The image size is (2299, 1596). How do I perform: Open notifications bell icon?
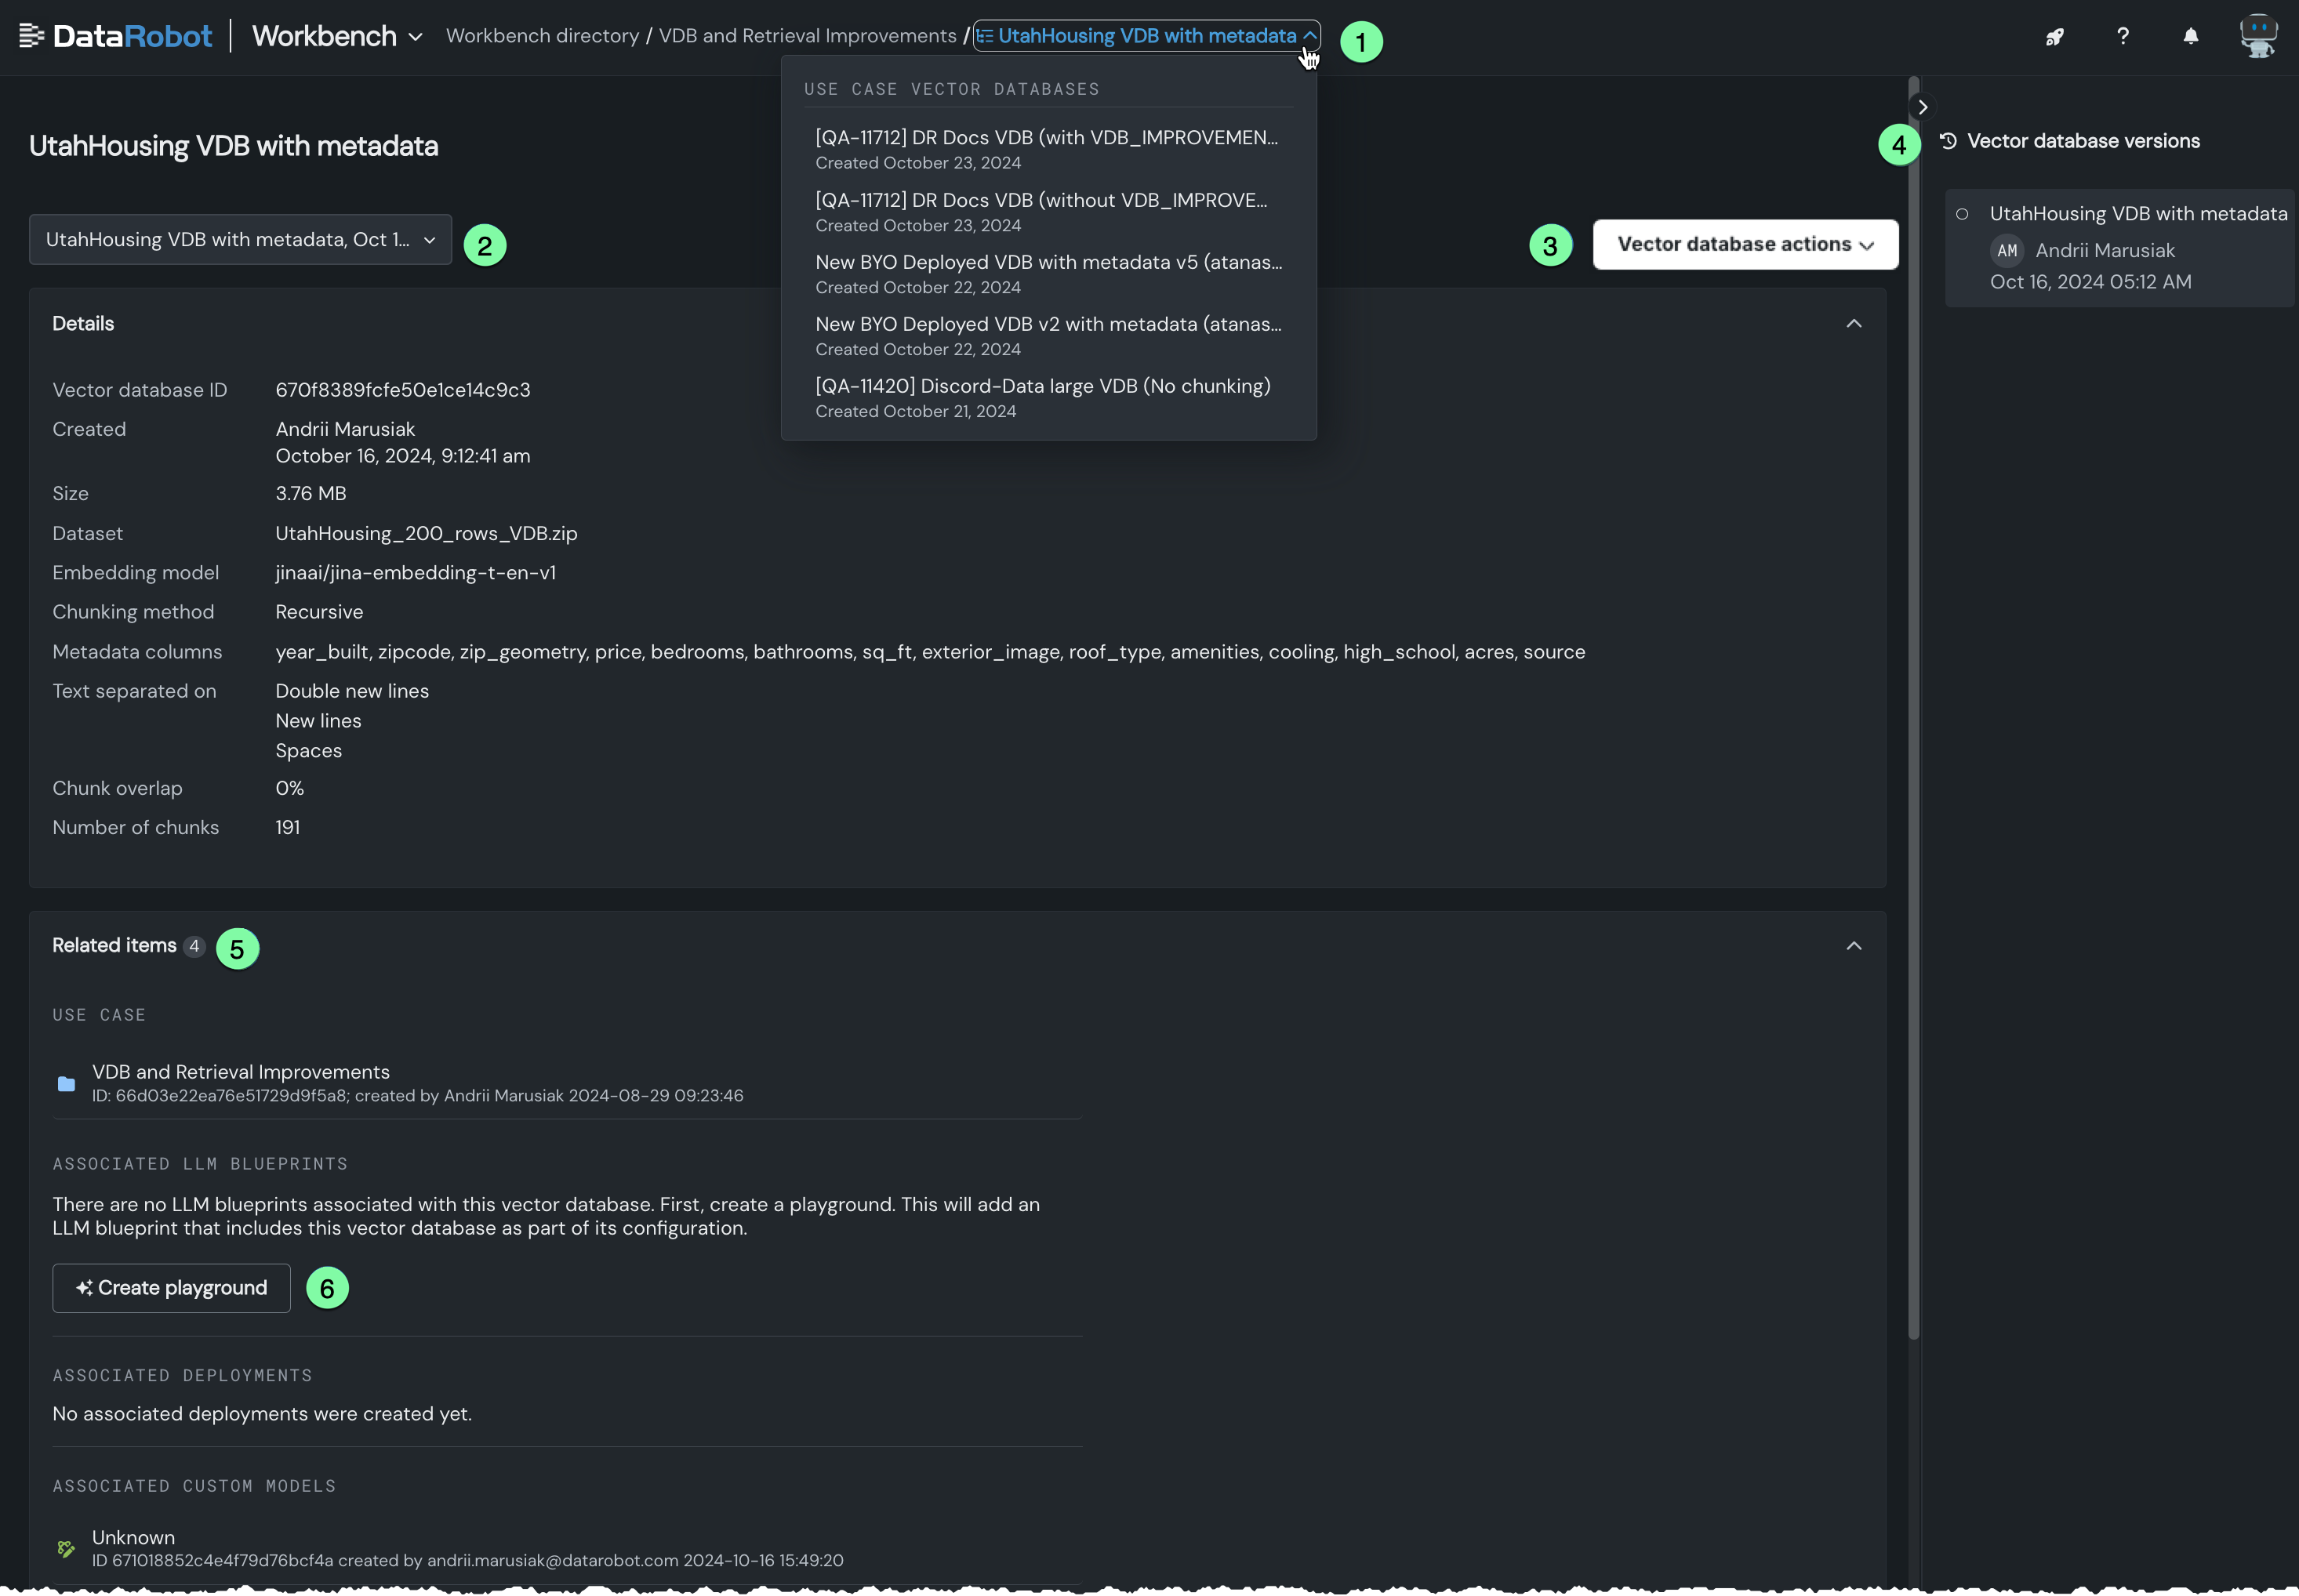[2190, 37]
